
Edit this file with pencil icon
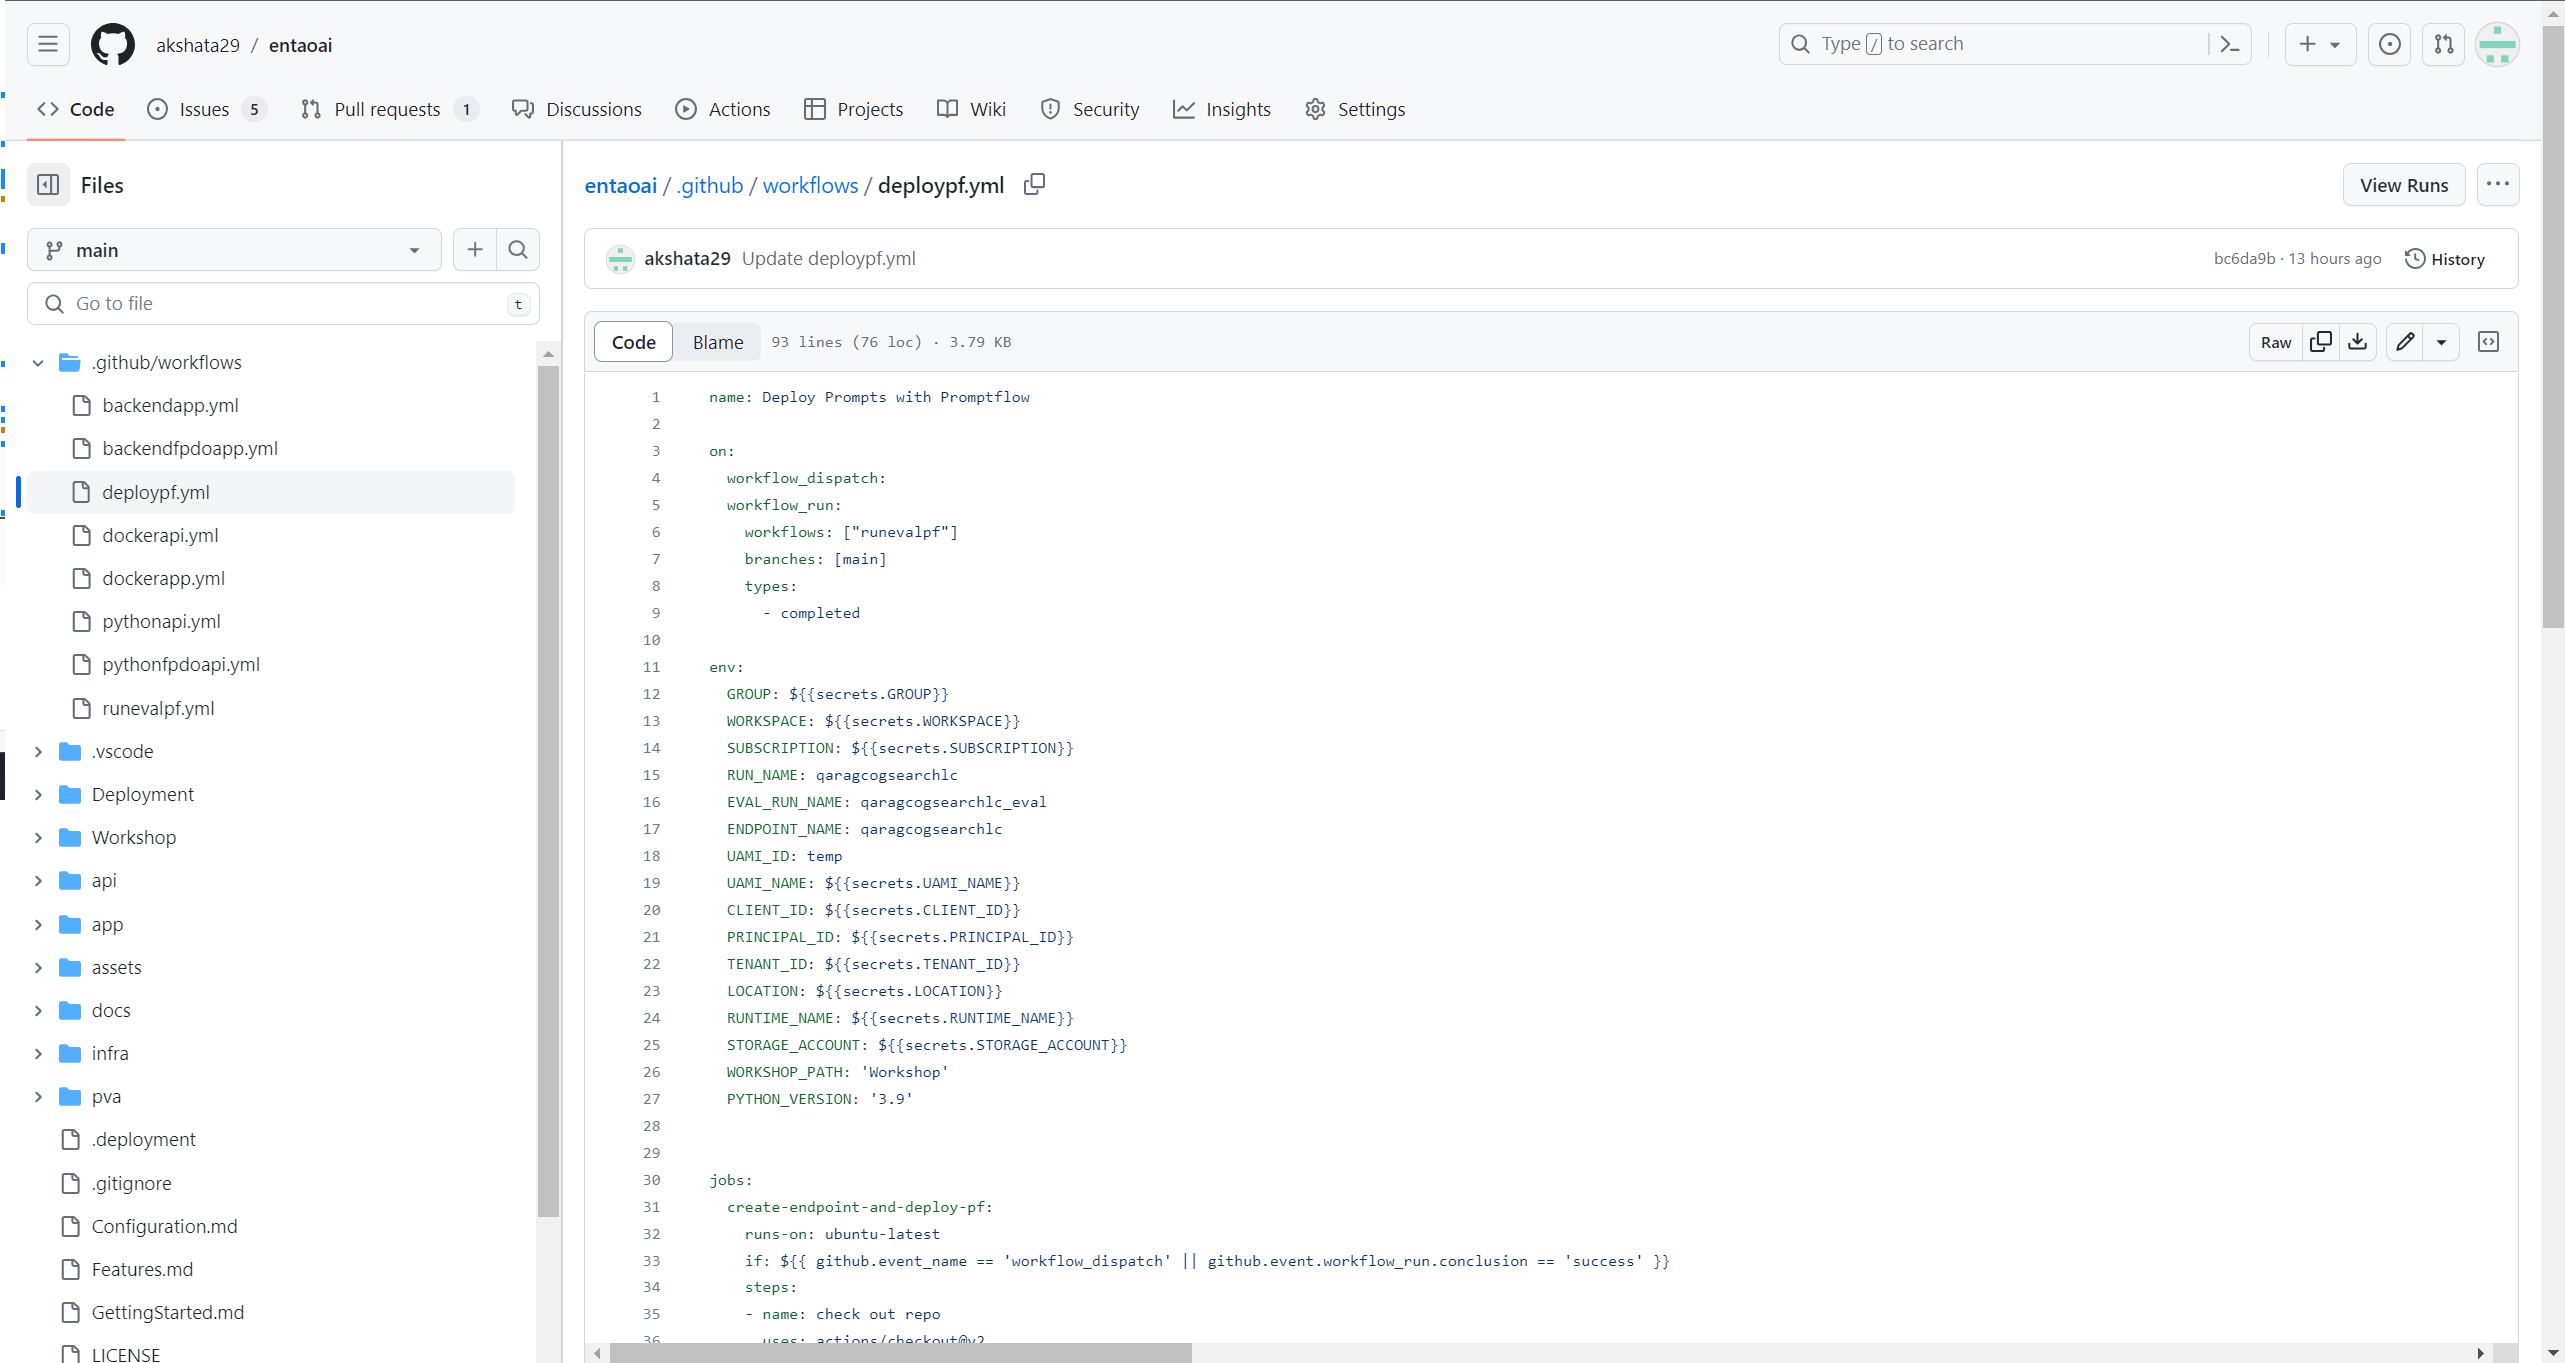(x=2405, y=342)
